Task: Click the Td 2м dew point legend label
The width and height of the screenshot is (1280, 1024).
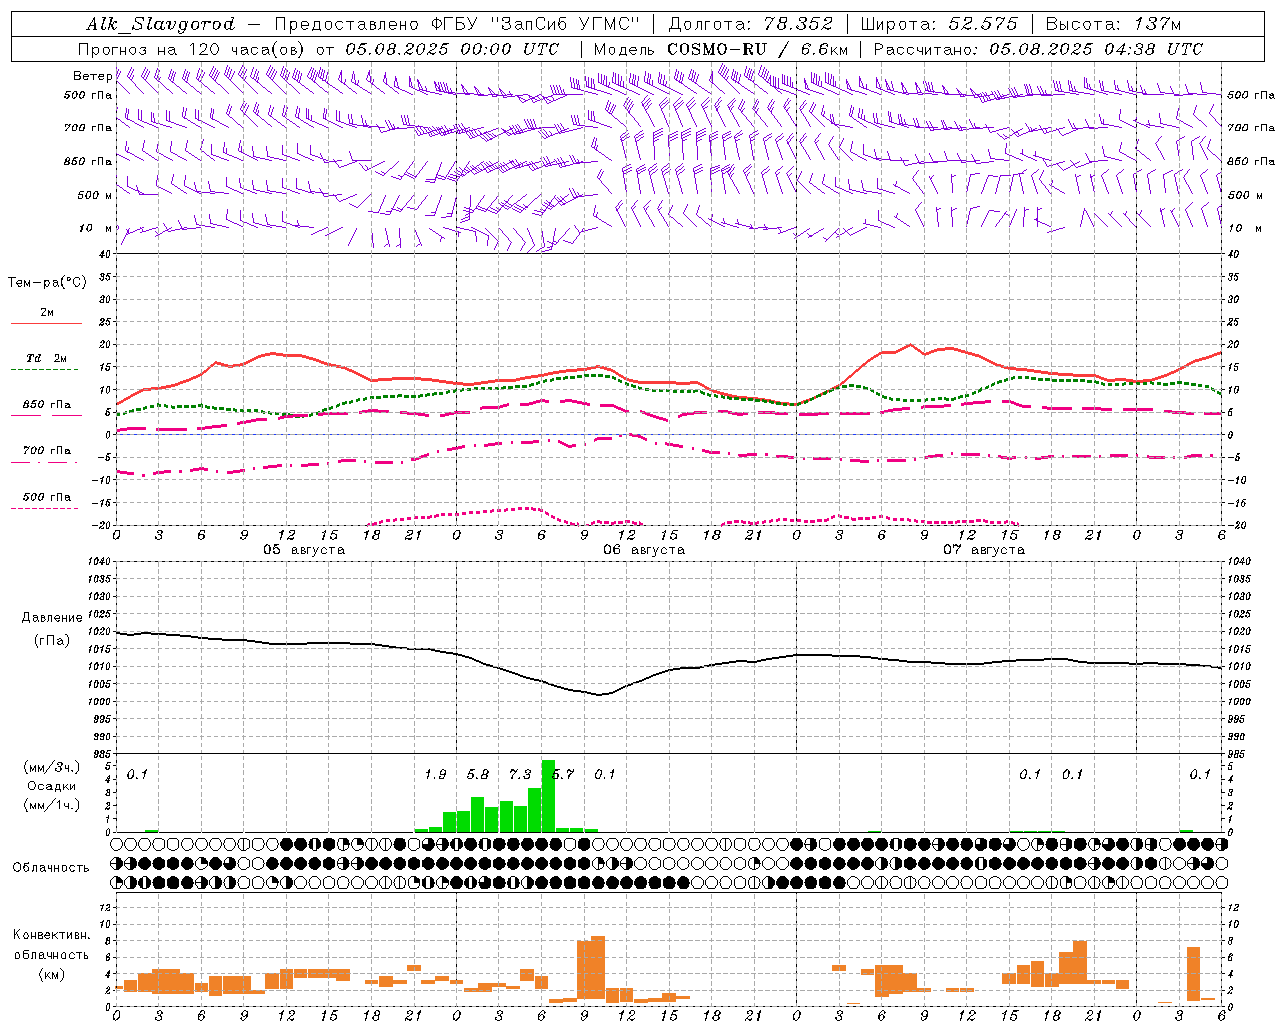Action: (46, 358)
